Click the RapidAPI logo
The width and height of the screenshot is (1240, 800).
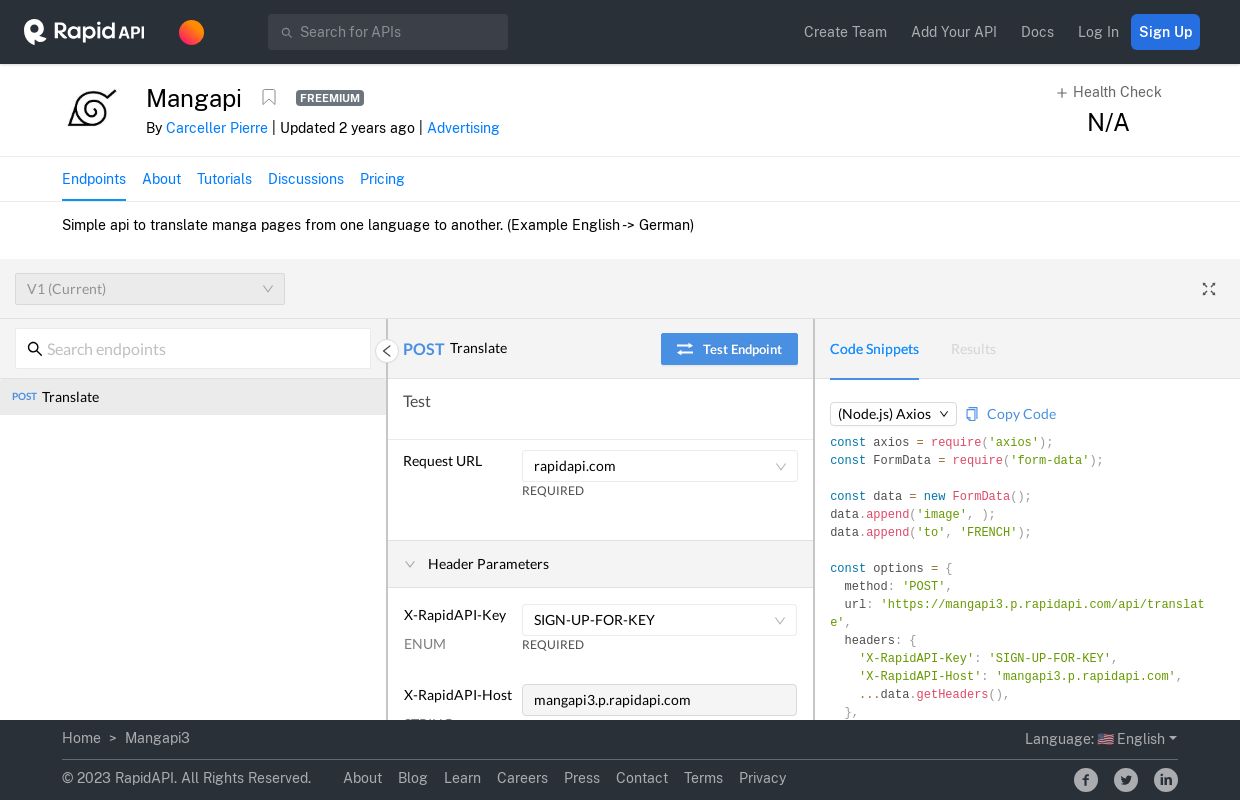84,32
